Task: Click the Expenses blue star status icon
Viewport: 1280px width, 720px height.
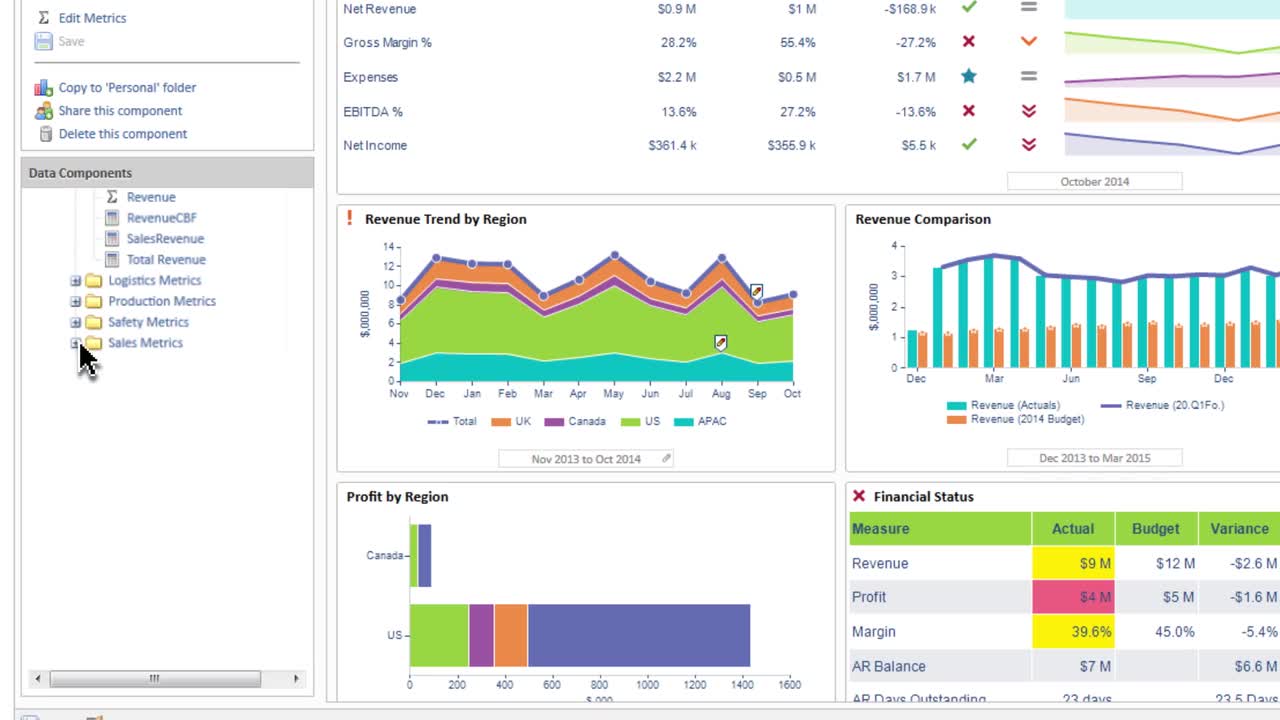Action: pyautogui.click(x=968, y=76)
